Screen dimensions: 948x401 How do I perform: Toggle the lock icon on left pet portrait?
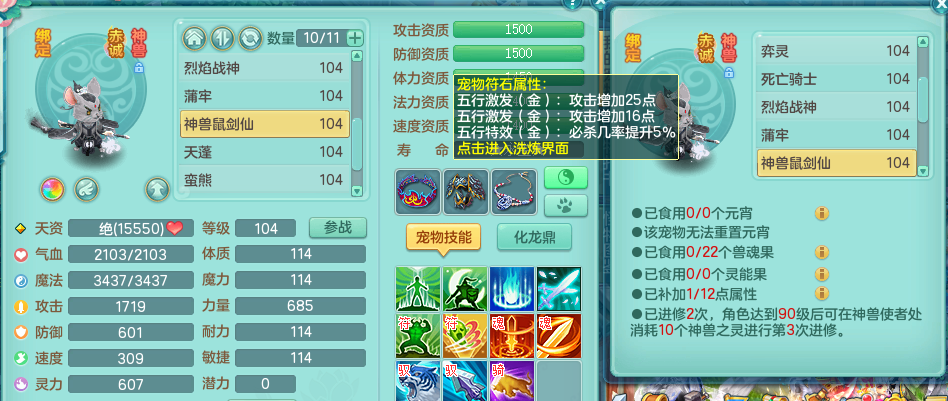point(139,67)
